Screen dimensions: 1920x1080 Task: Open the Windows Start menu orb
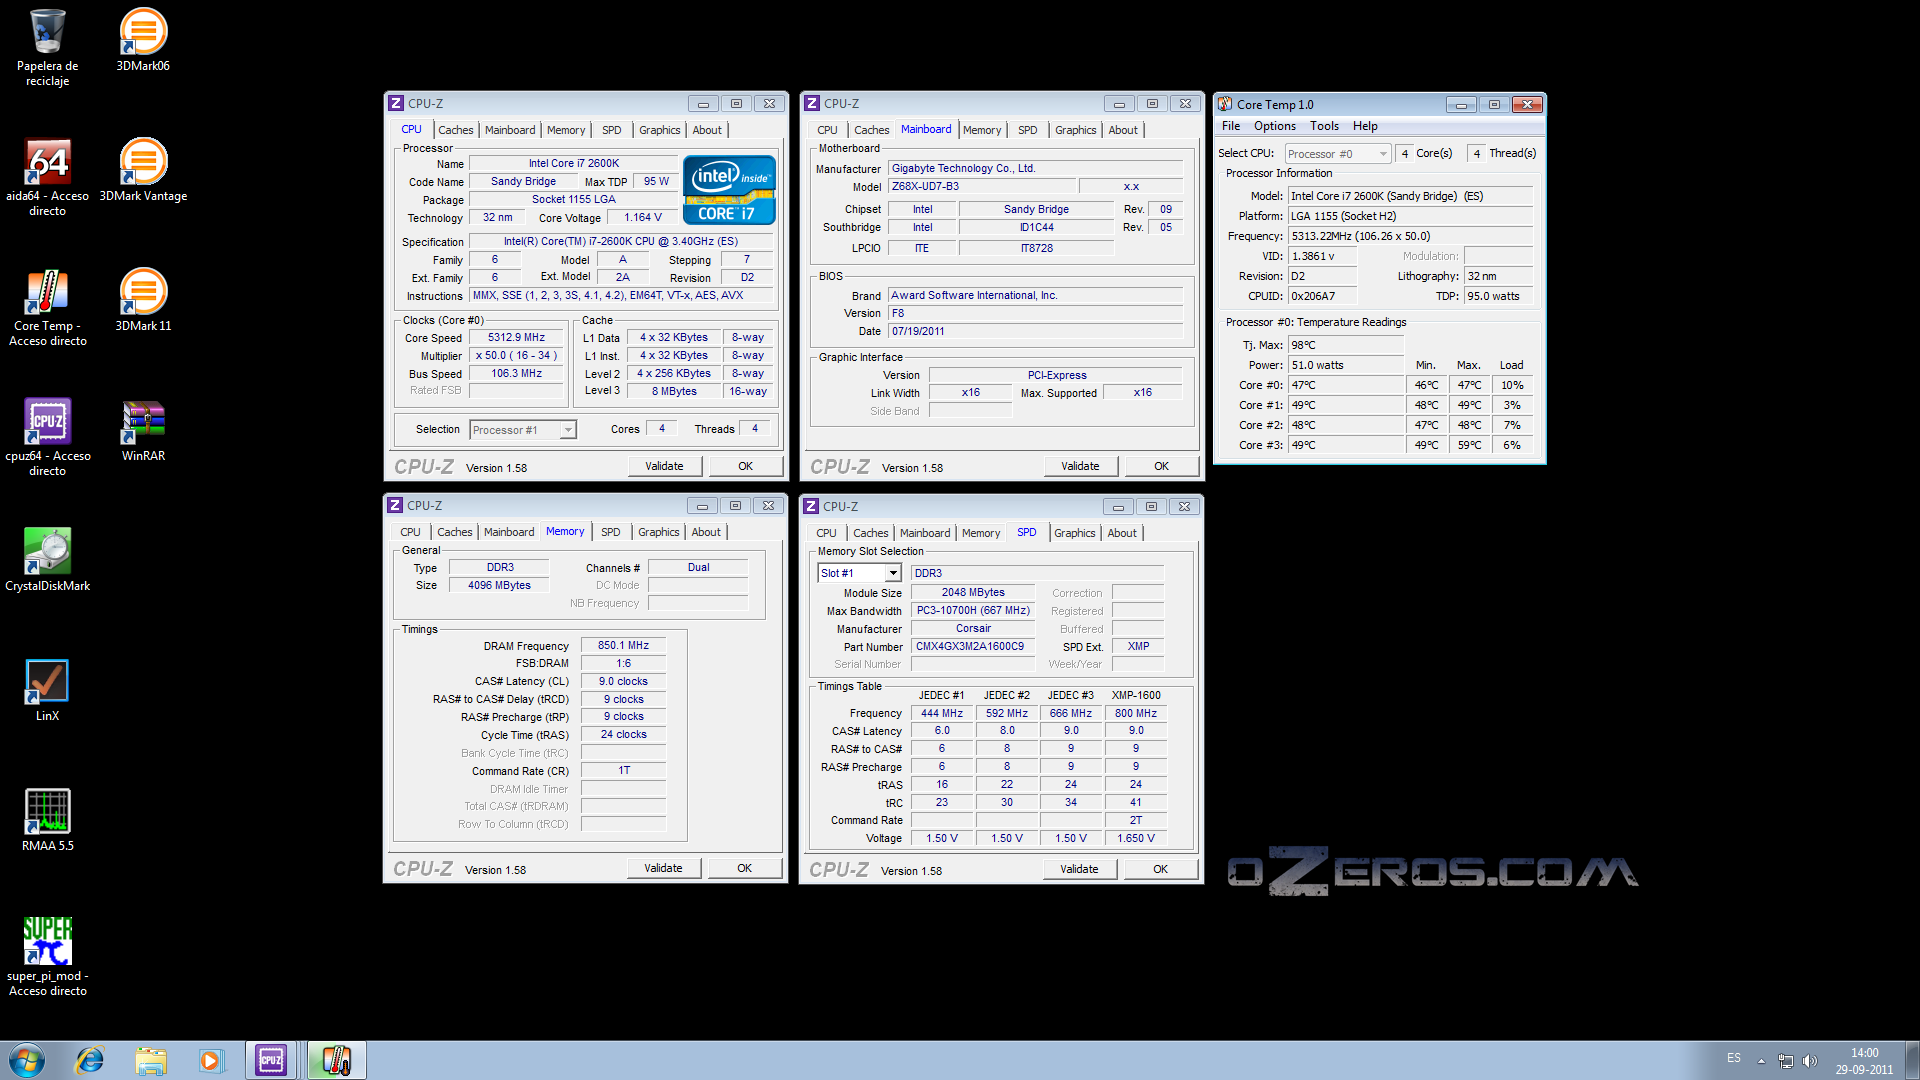[x=27, y=1060]
